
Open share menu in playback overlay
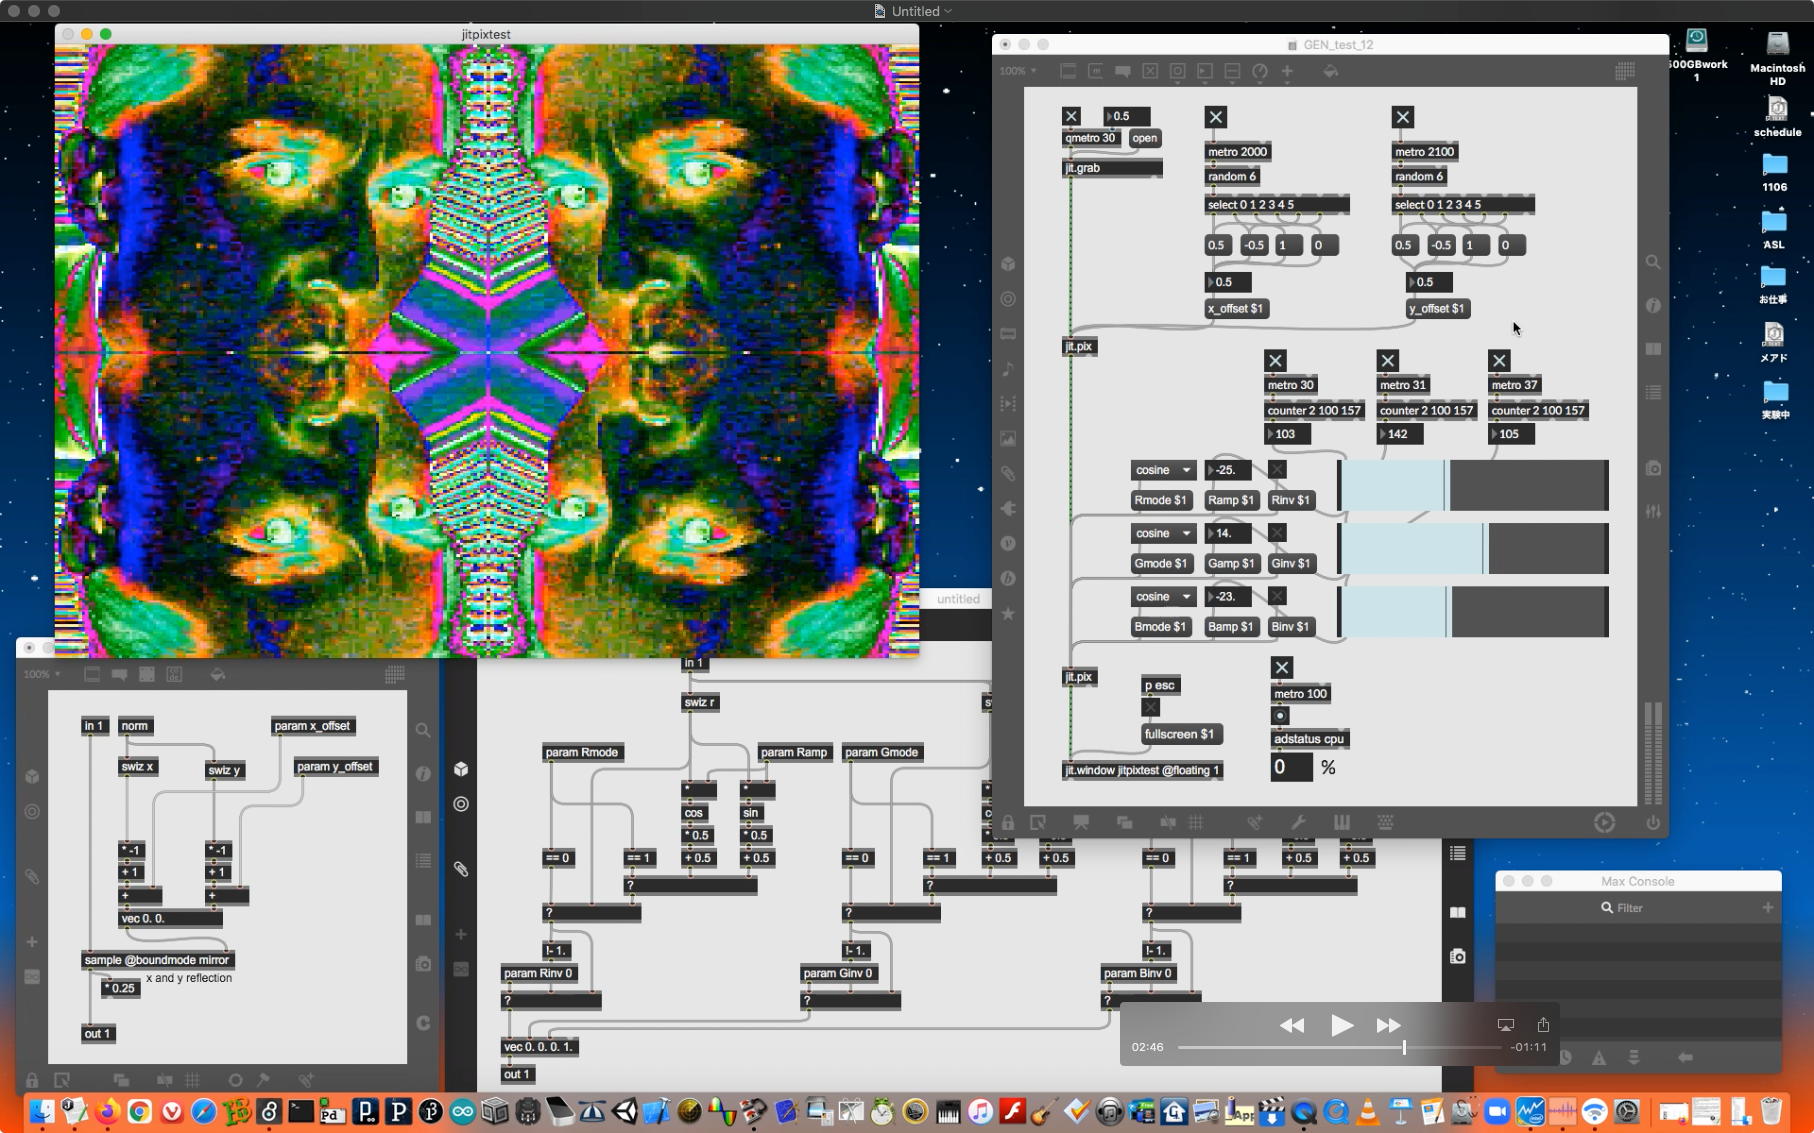click(x=1543, y=1025)
